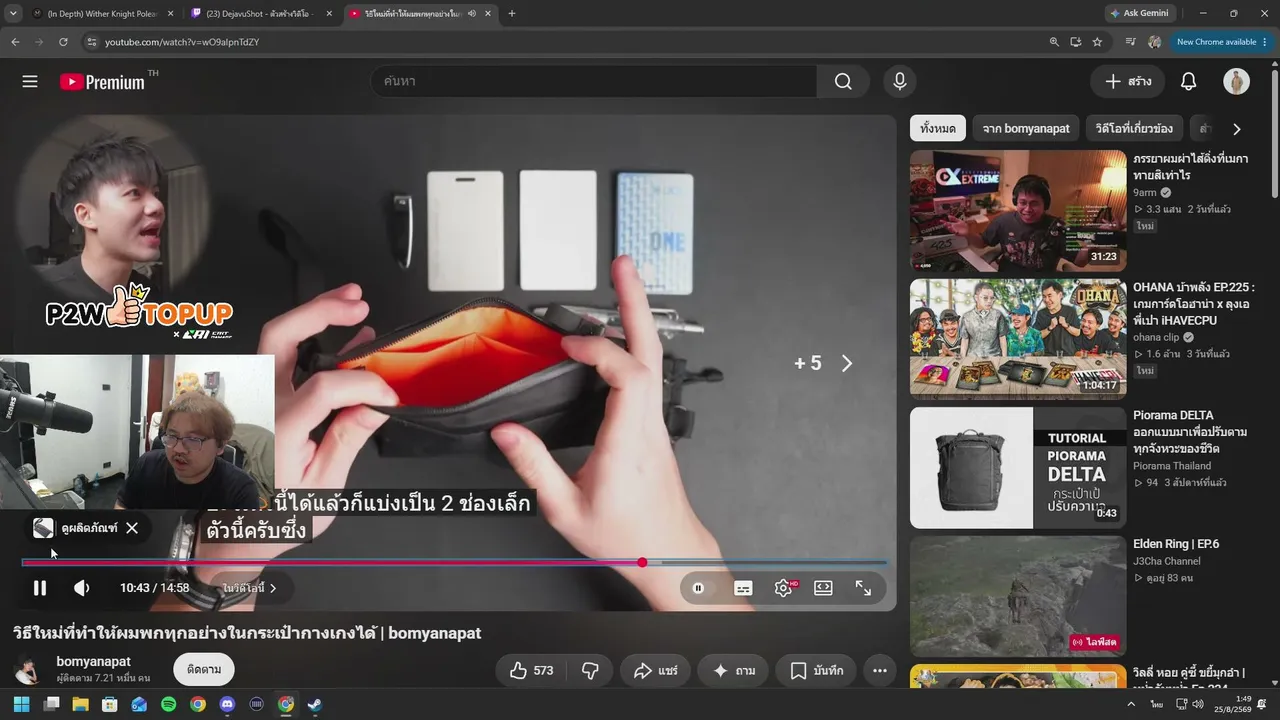Open File Explorer from the taskbar
The height and width of the screenshot is (720, 1280).
tap(80, 704)
